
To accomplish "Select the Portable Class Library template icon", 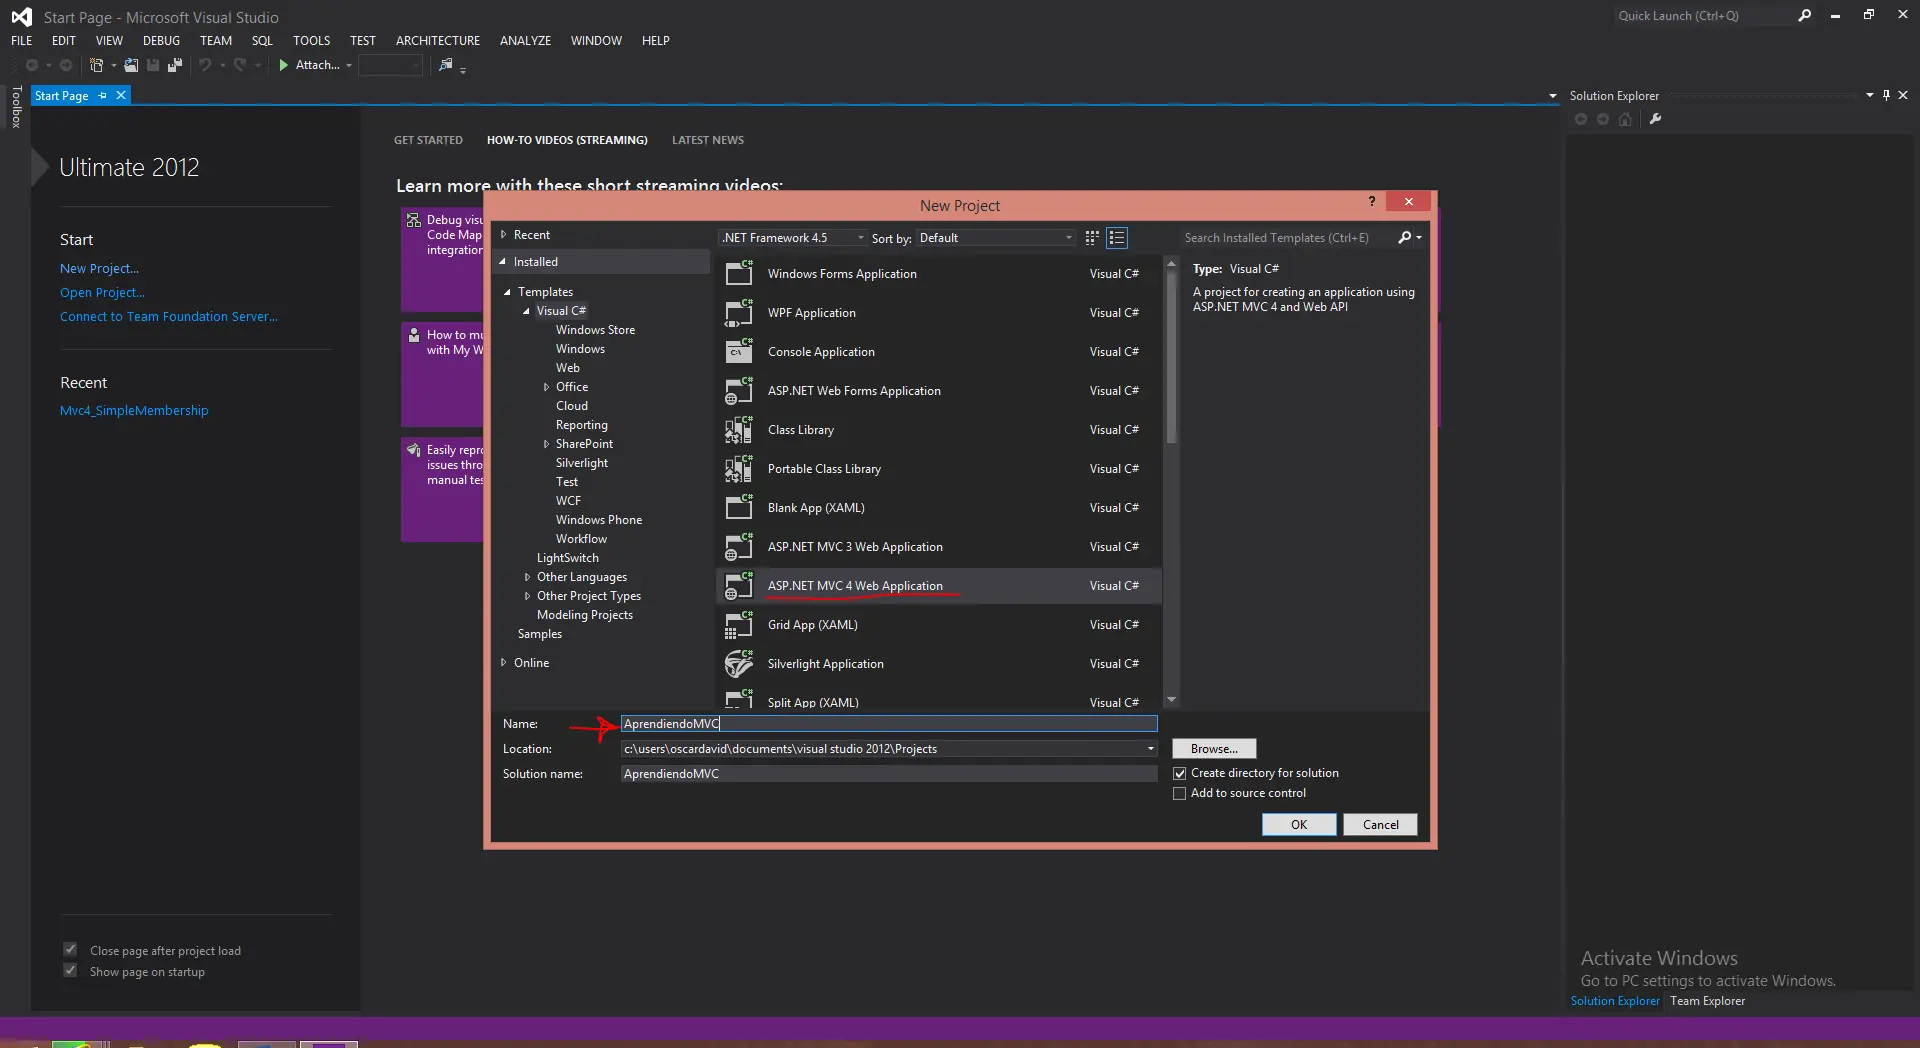I will [739, 469].
